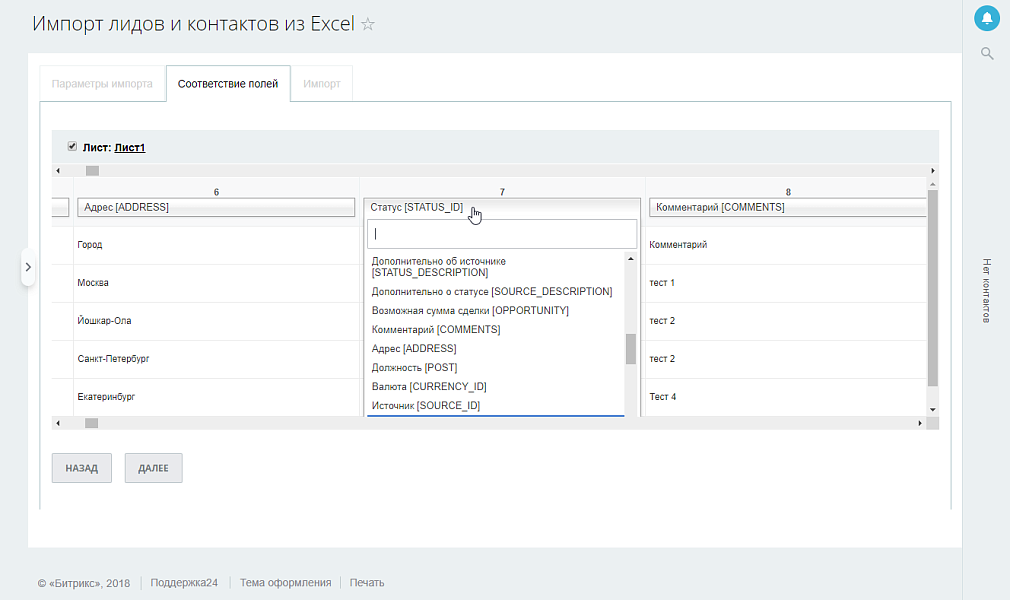This screenshot has height=600, width=1010.
Task: Star the page title as favorite
Action: coord(367,24)
